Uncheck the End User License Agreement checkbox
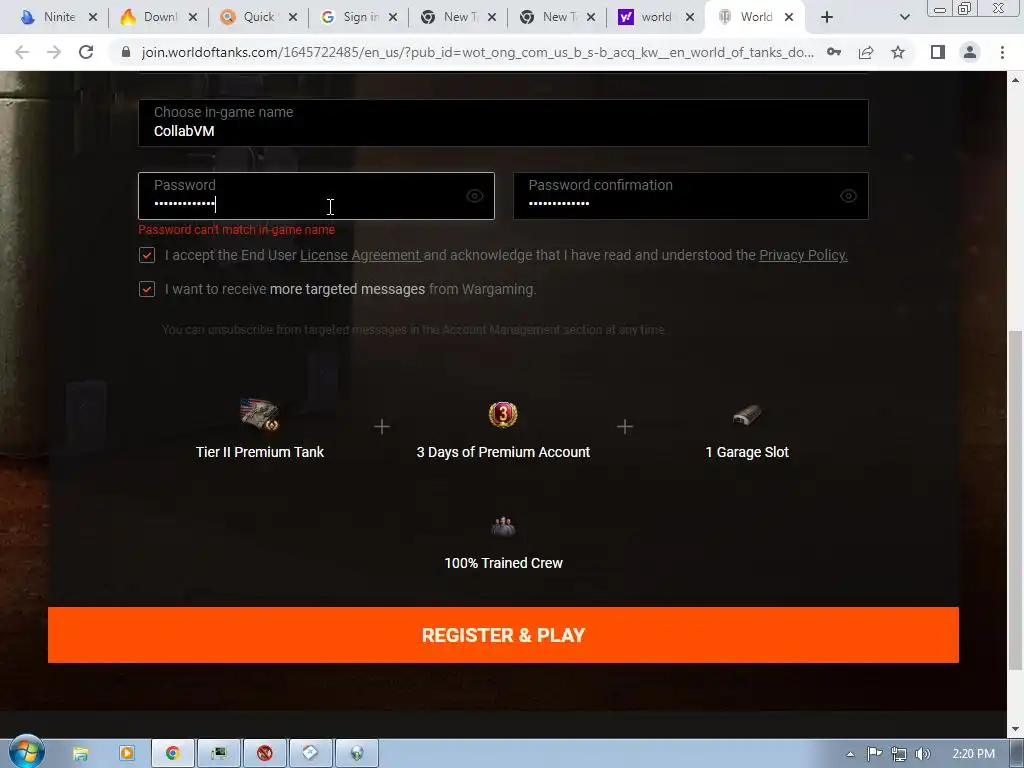Image resolution: width=1024 pixels, height=768 pixels. (x=147, y=255)
